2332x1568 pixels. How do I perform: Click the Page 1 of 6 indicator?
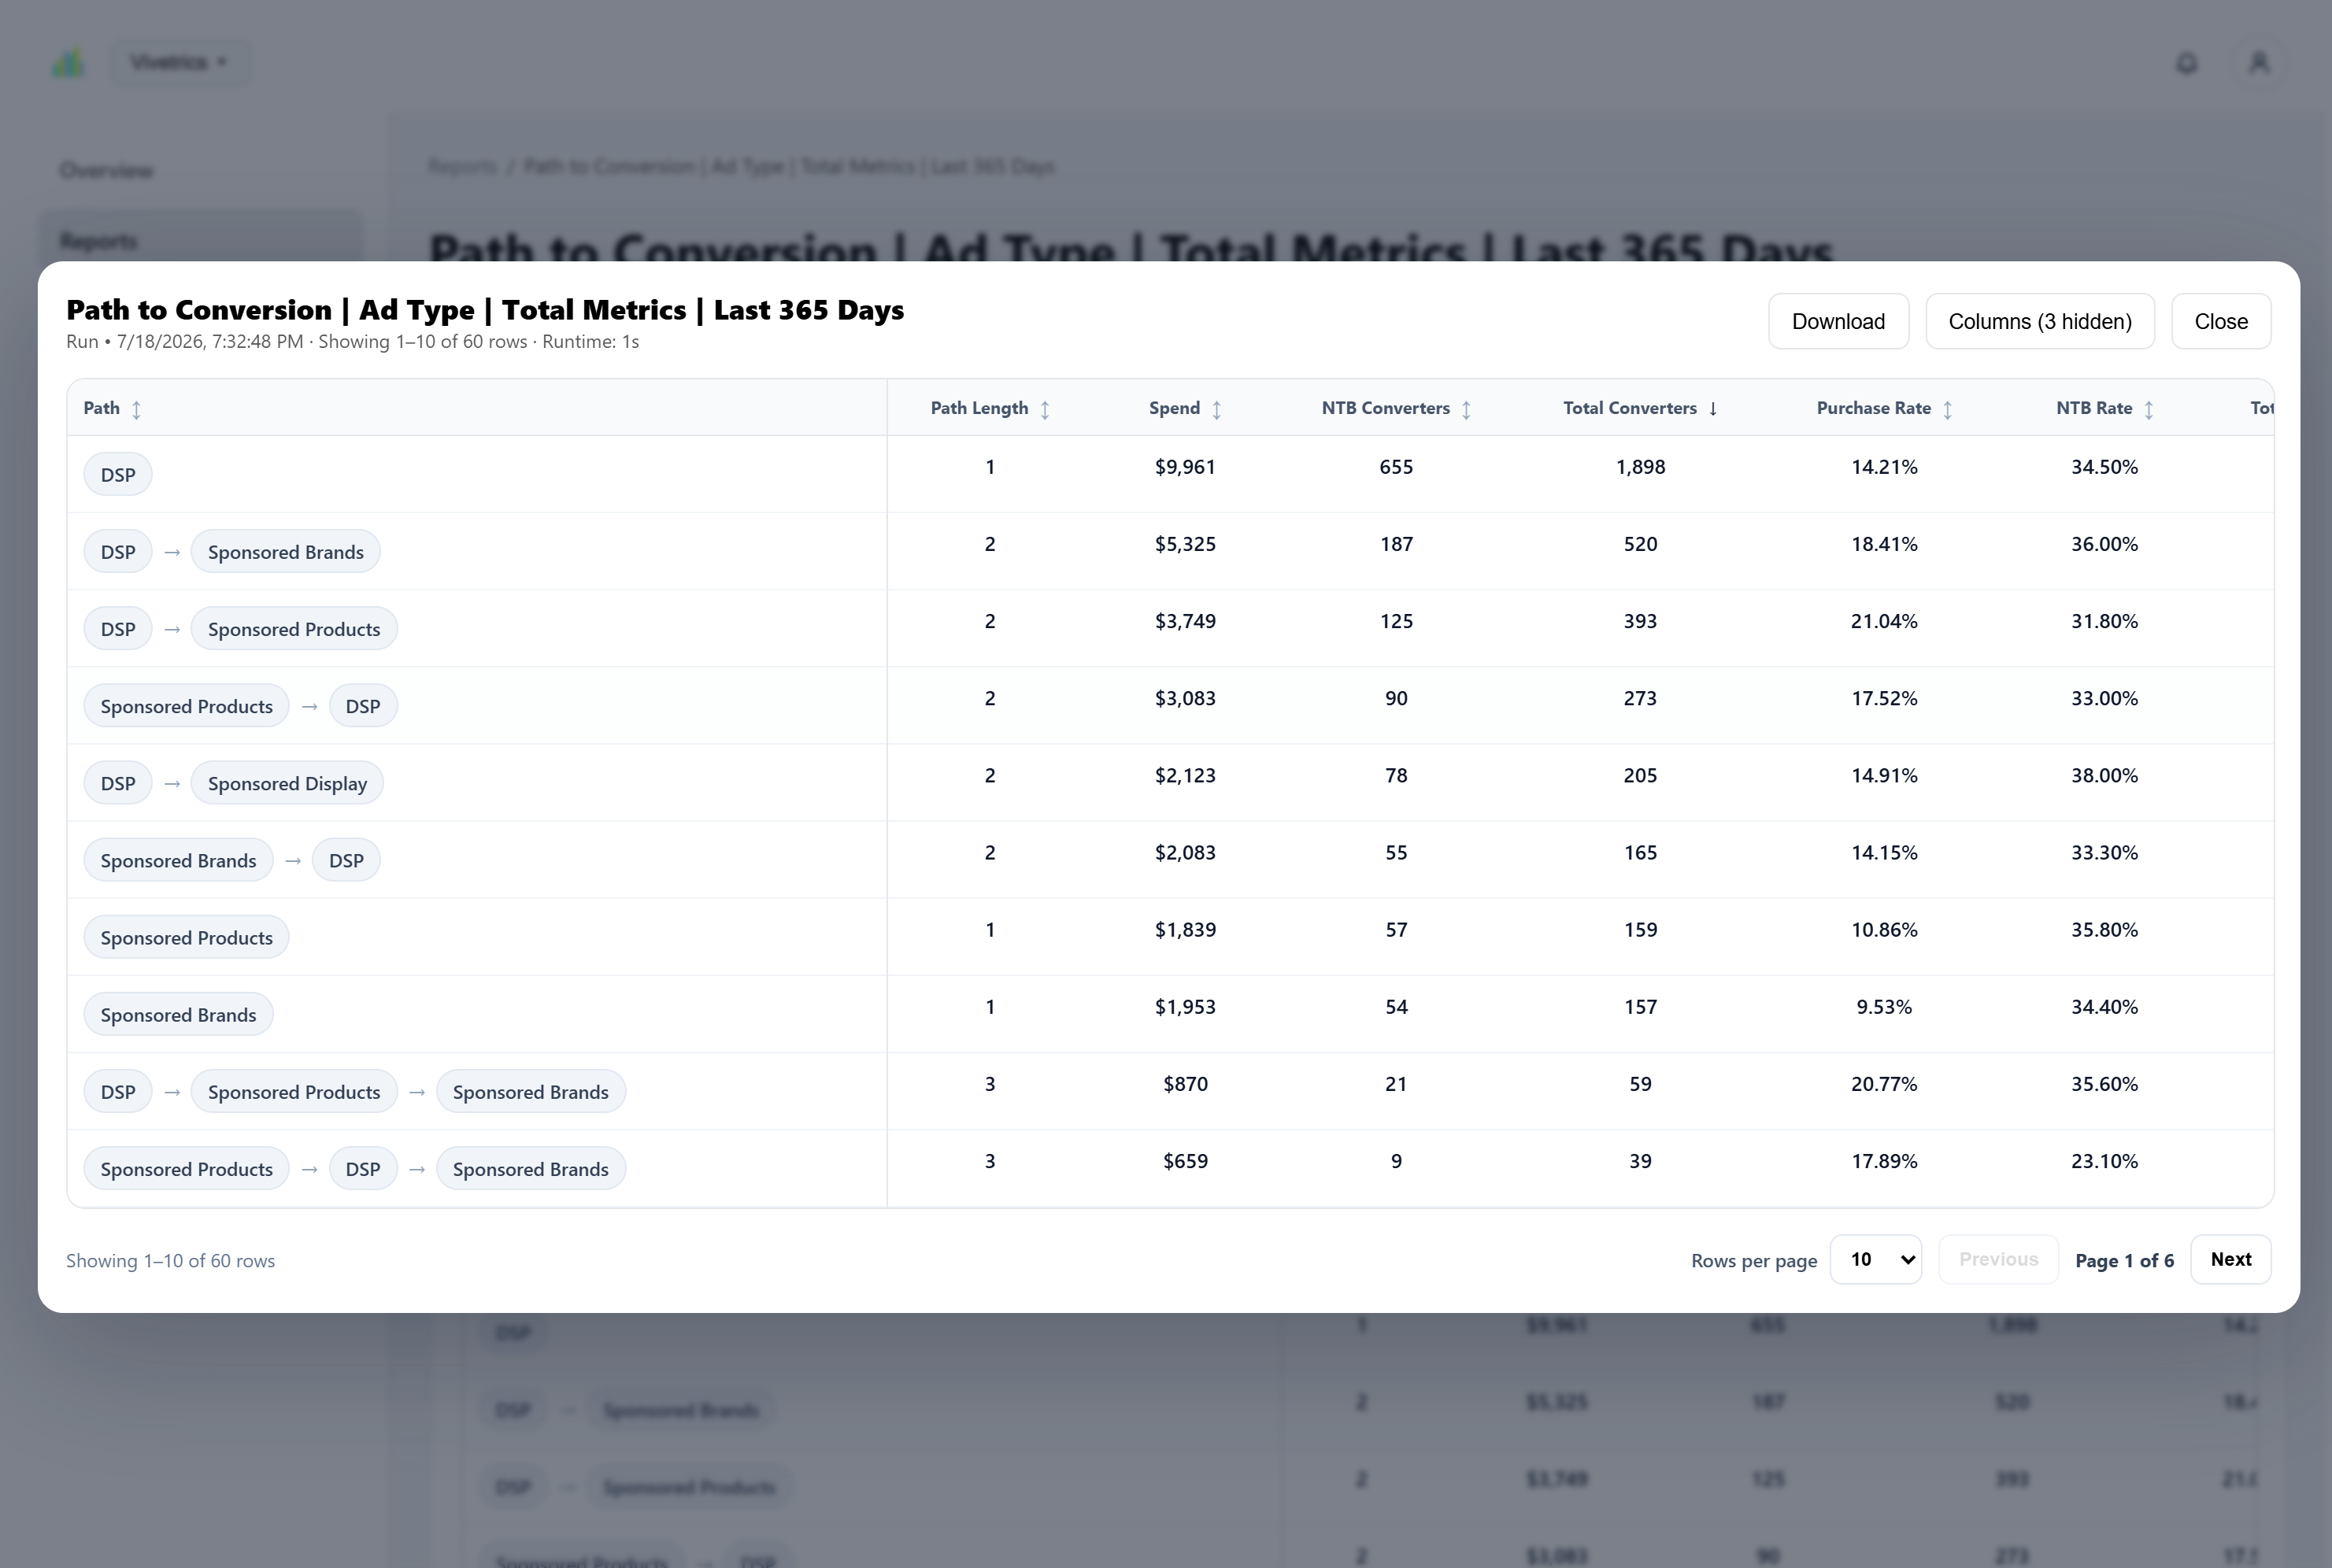[2124, 1260]
